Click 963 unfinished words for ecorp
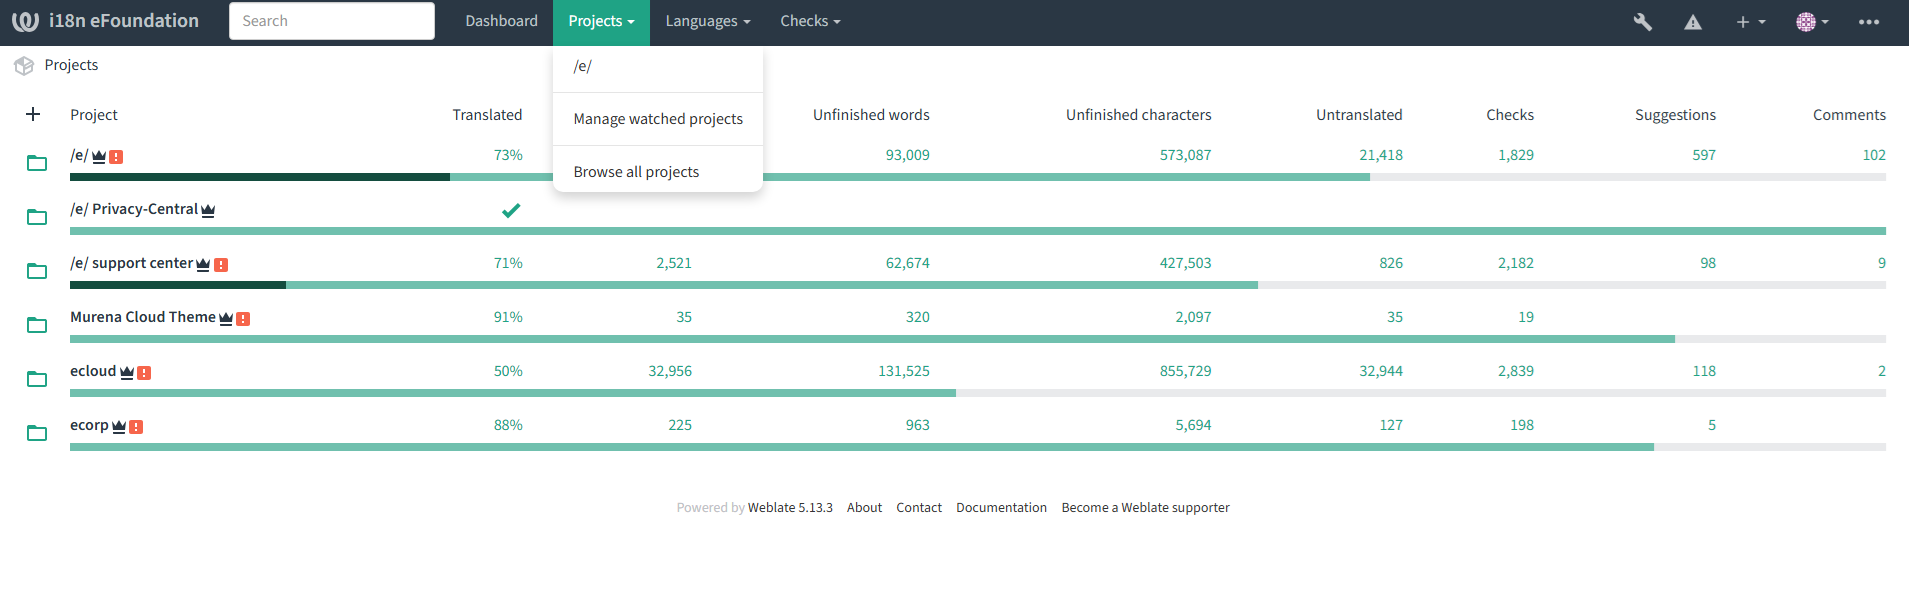1909x594 pixels. coord(918,425)
